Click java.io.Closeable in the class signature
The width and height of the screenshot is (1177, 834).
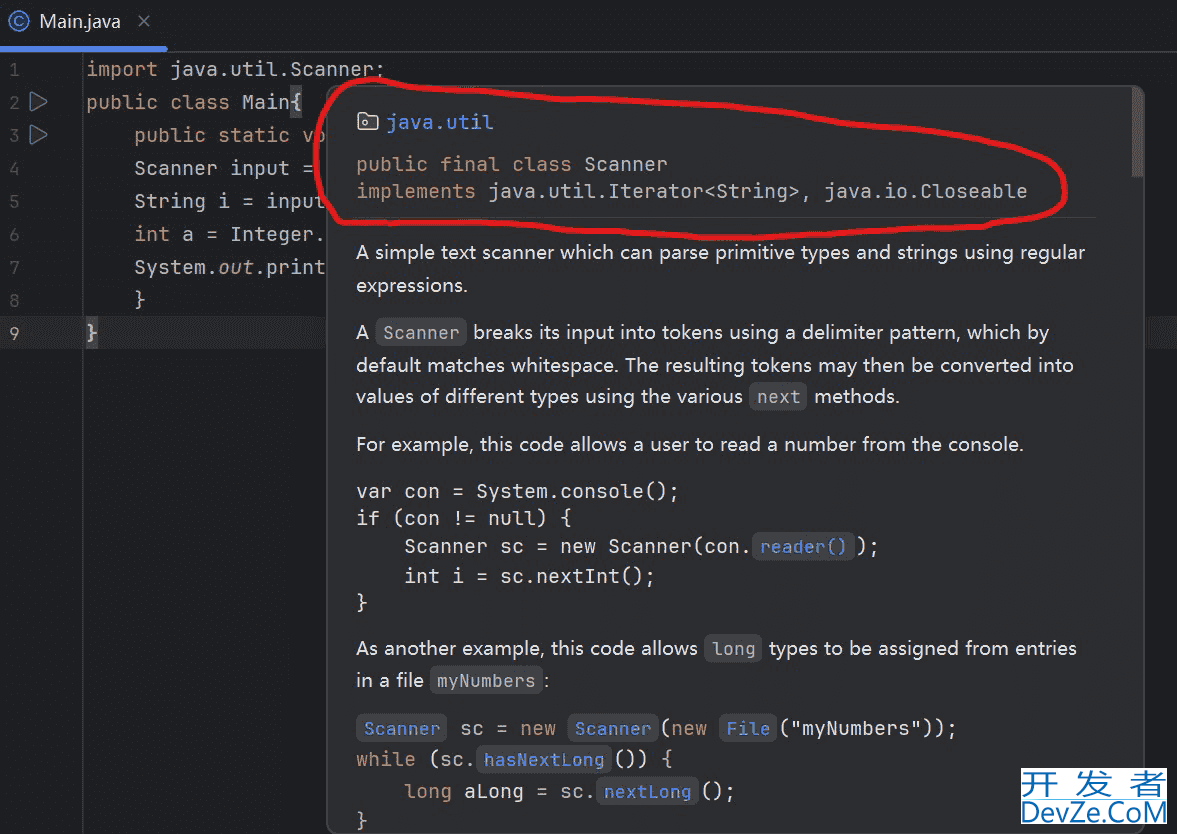tap(925, 191)
